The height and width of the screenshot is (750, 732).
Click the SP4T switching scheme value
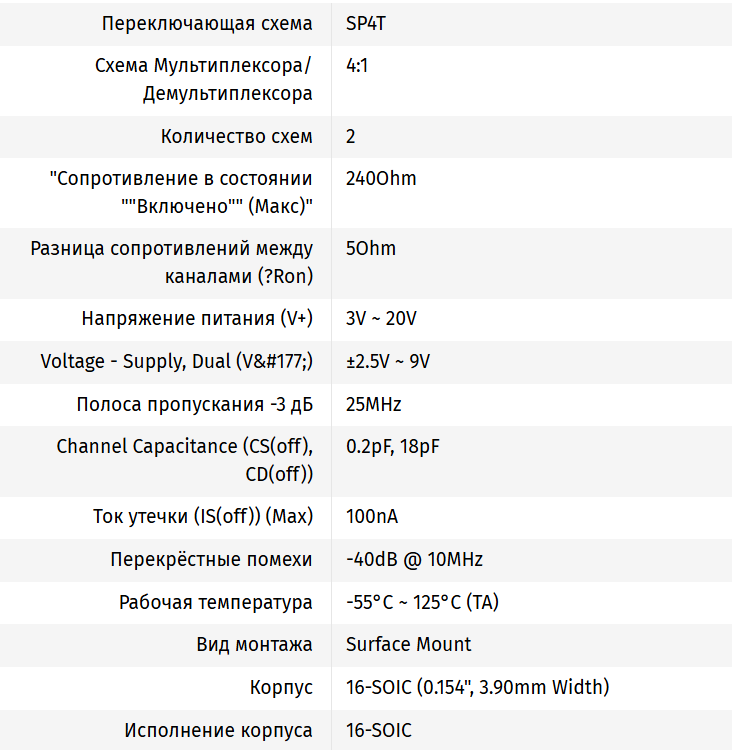365,24
